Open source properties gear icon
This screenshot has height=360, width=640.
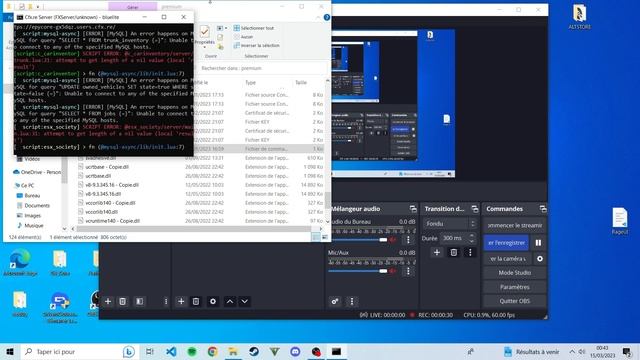click(213, 302)
